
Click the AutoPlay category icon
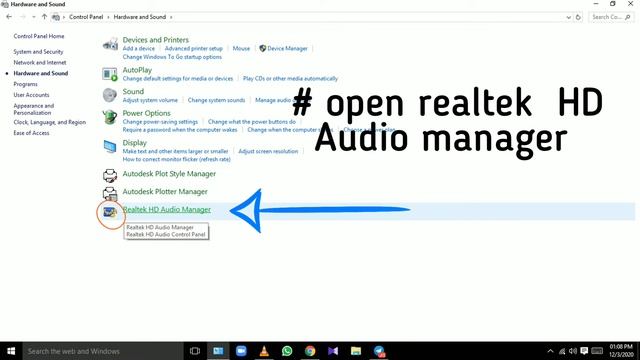pos(110,74)
